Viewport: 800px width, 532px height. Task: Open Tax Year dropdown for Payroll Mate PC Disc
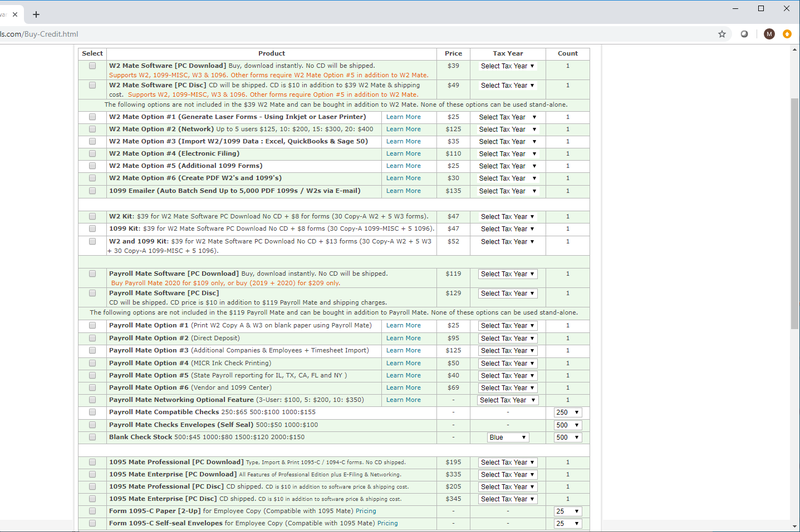(x=508, y=294)
